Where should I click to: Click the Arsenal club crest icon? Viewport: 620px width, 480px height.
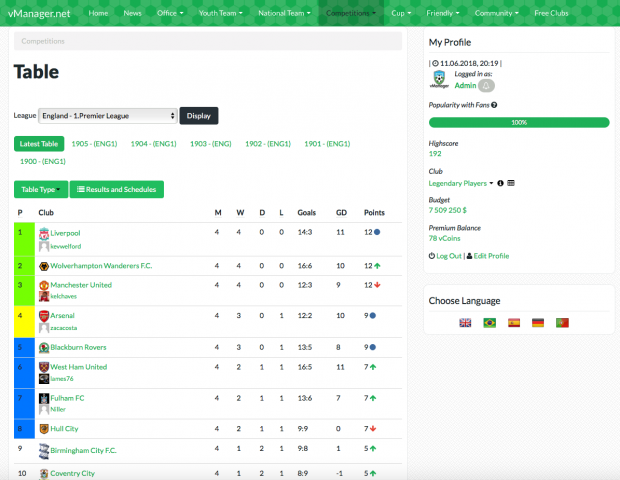[x=44, y=316]
